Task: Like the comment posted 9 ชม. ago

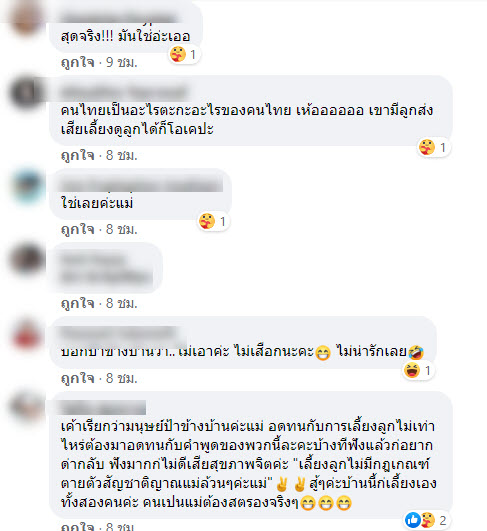Action: coord(78,62)
